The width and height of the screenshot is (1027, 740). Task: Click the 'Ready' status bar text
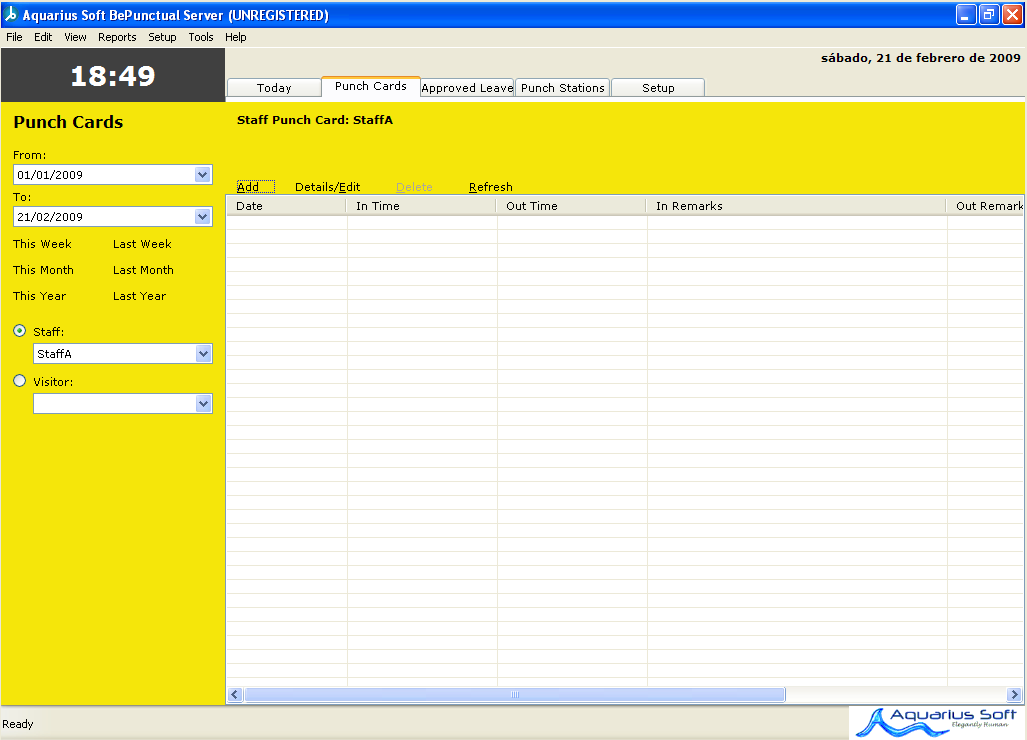coord(18,724)
